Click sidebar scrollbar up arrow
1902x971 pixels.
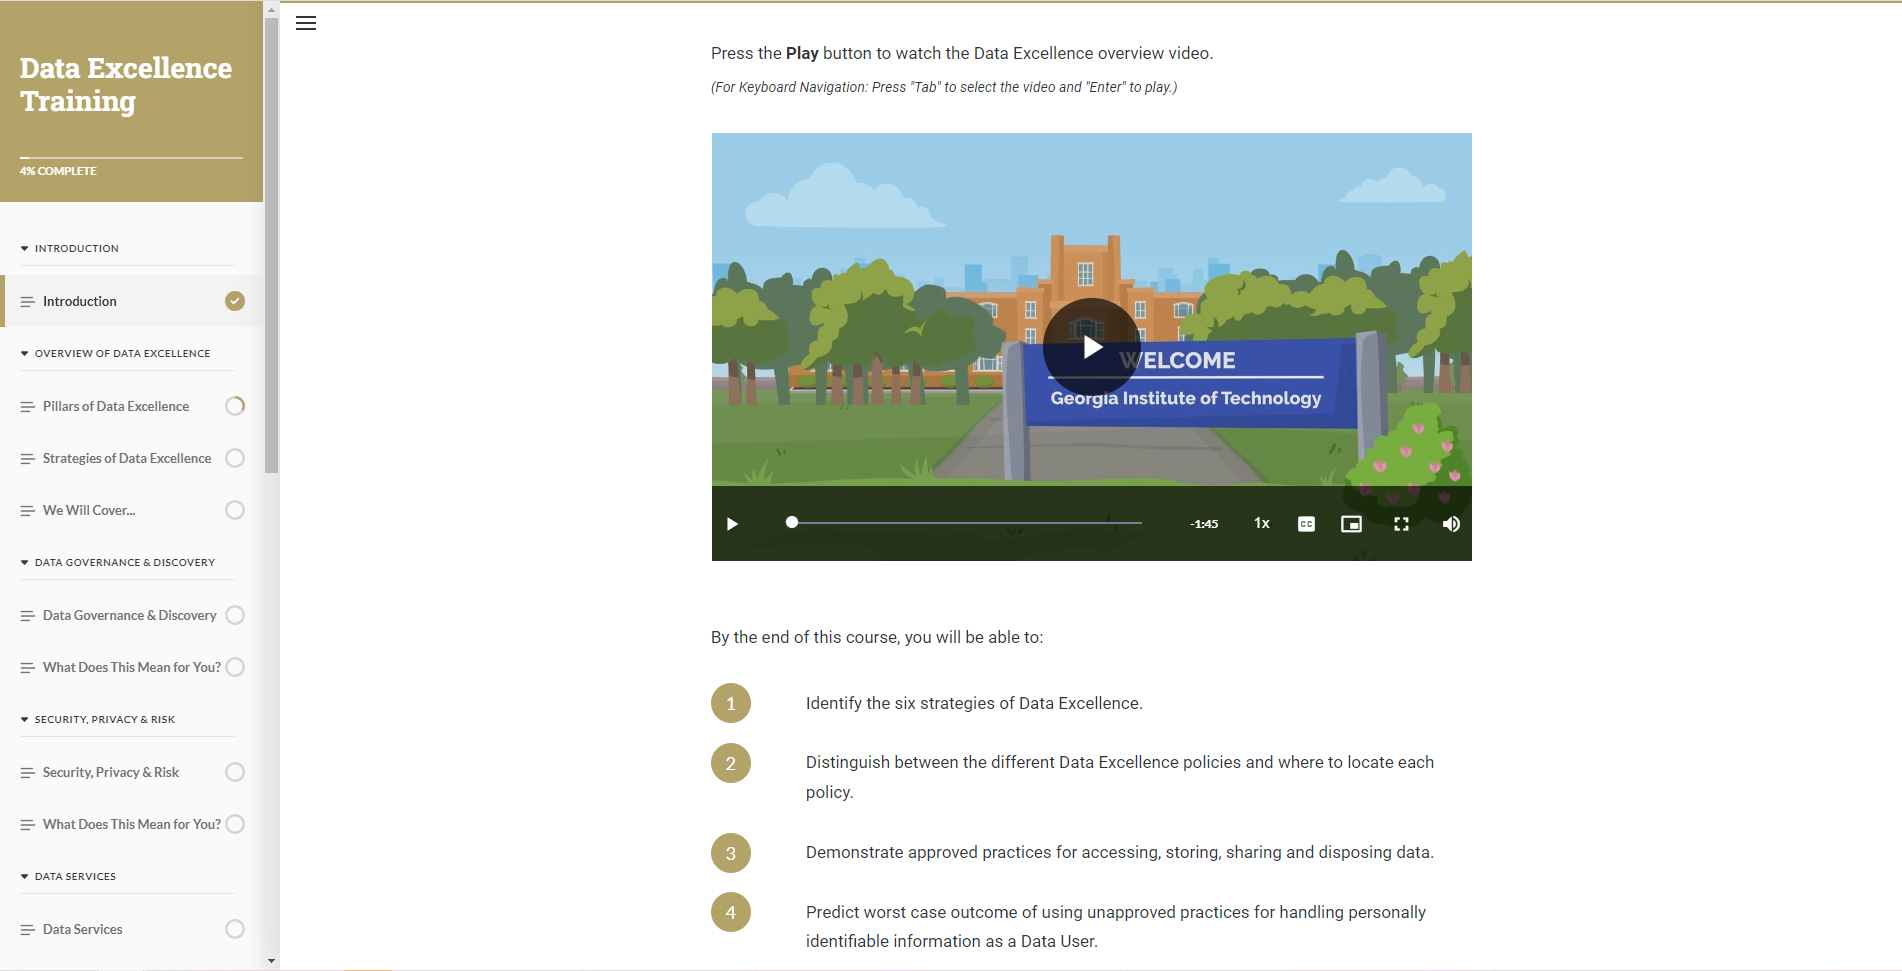point(271,8)
